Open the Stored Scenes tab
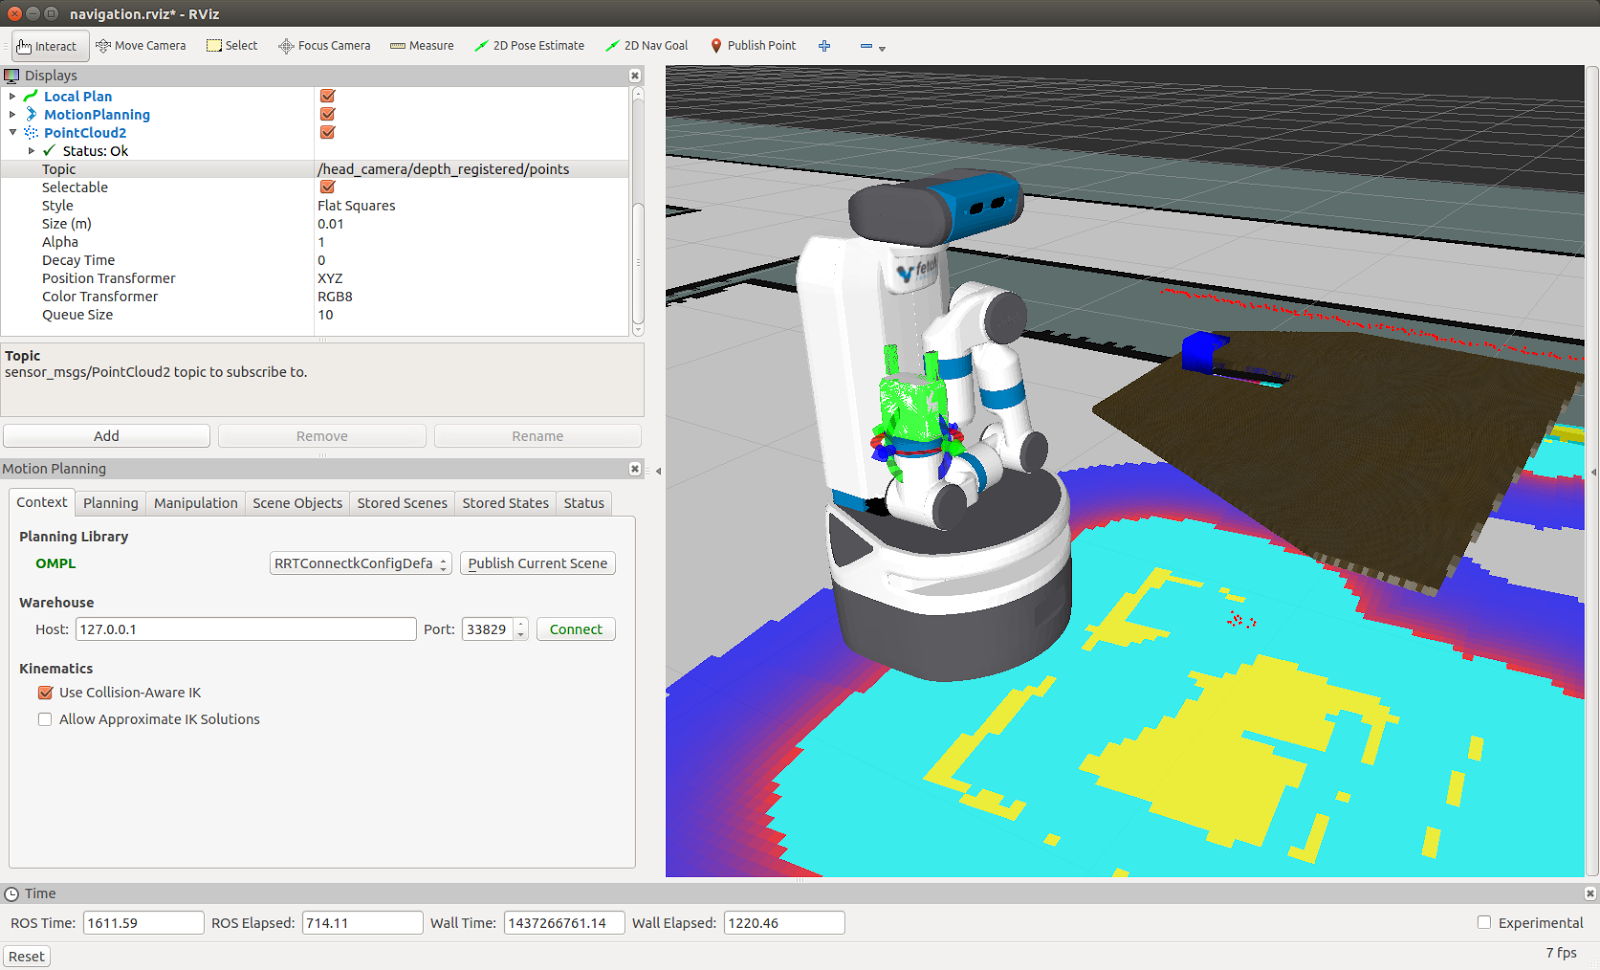 pos(402,503)
